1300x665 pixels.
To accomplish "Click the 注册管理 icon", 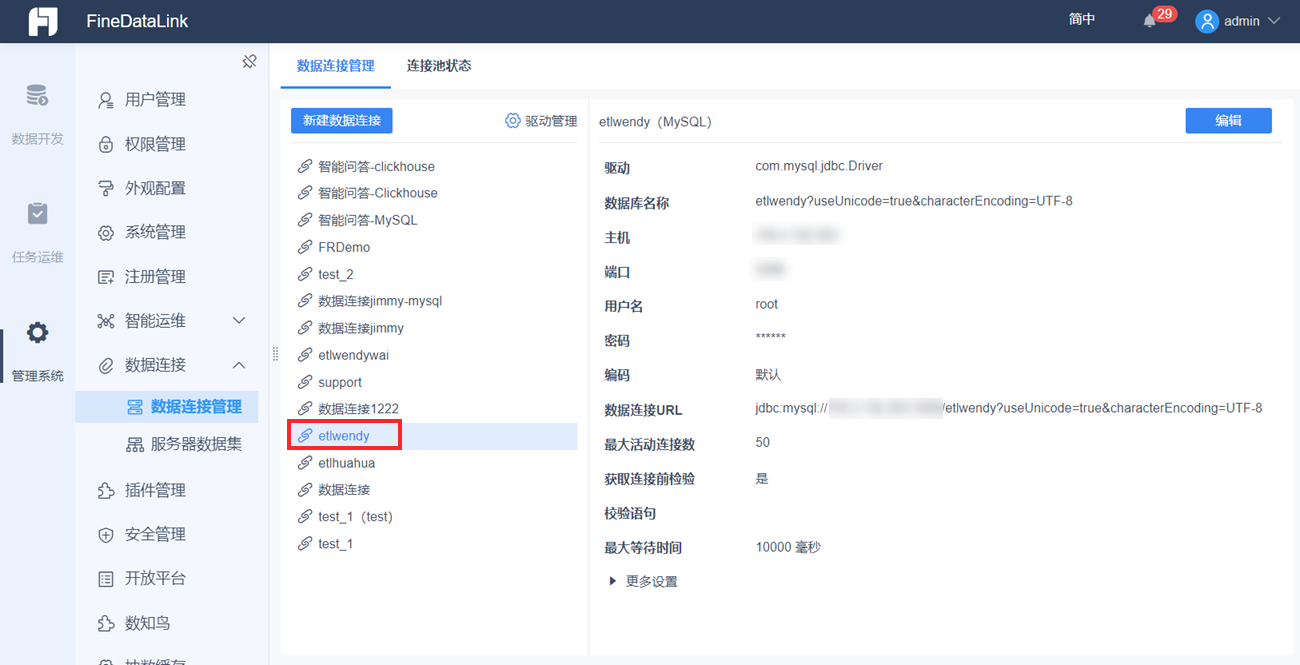I will coord(105,277).
